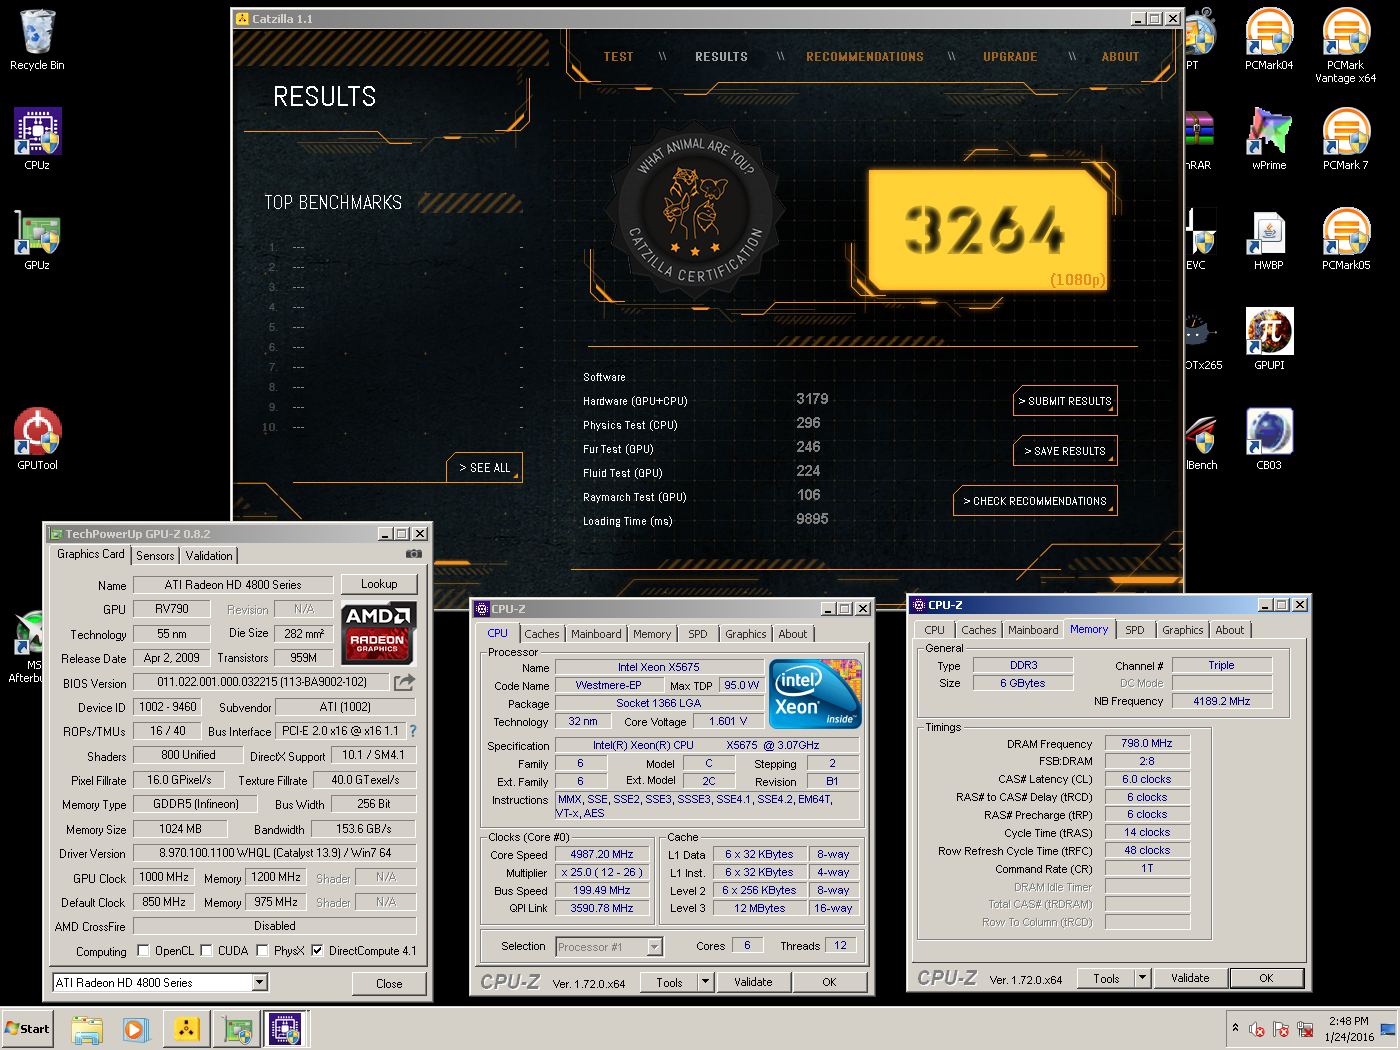The height and width of the screenshot is (1050, 1400).
Task: Open the GPUz desktop shortcut
Action: tap(37, 238)
